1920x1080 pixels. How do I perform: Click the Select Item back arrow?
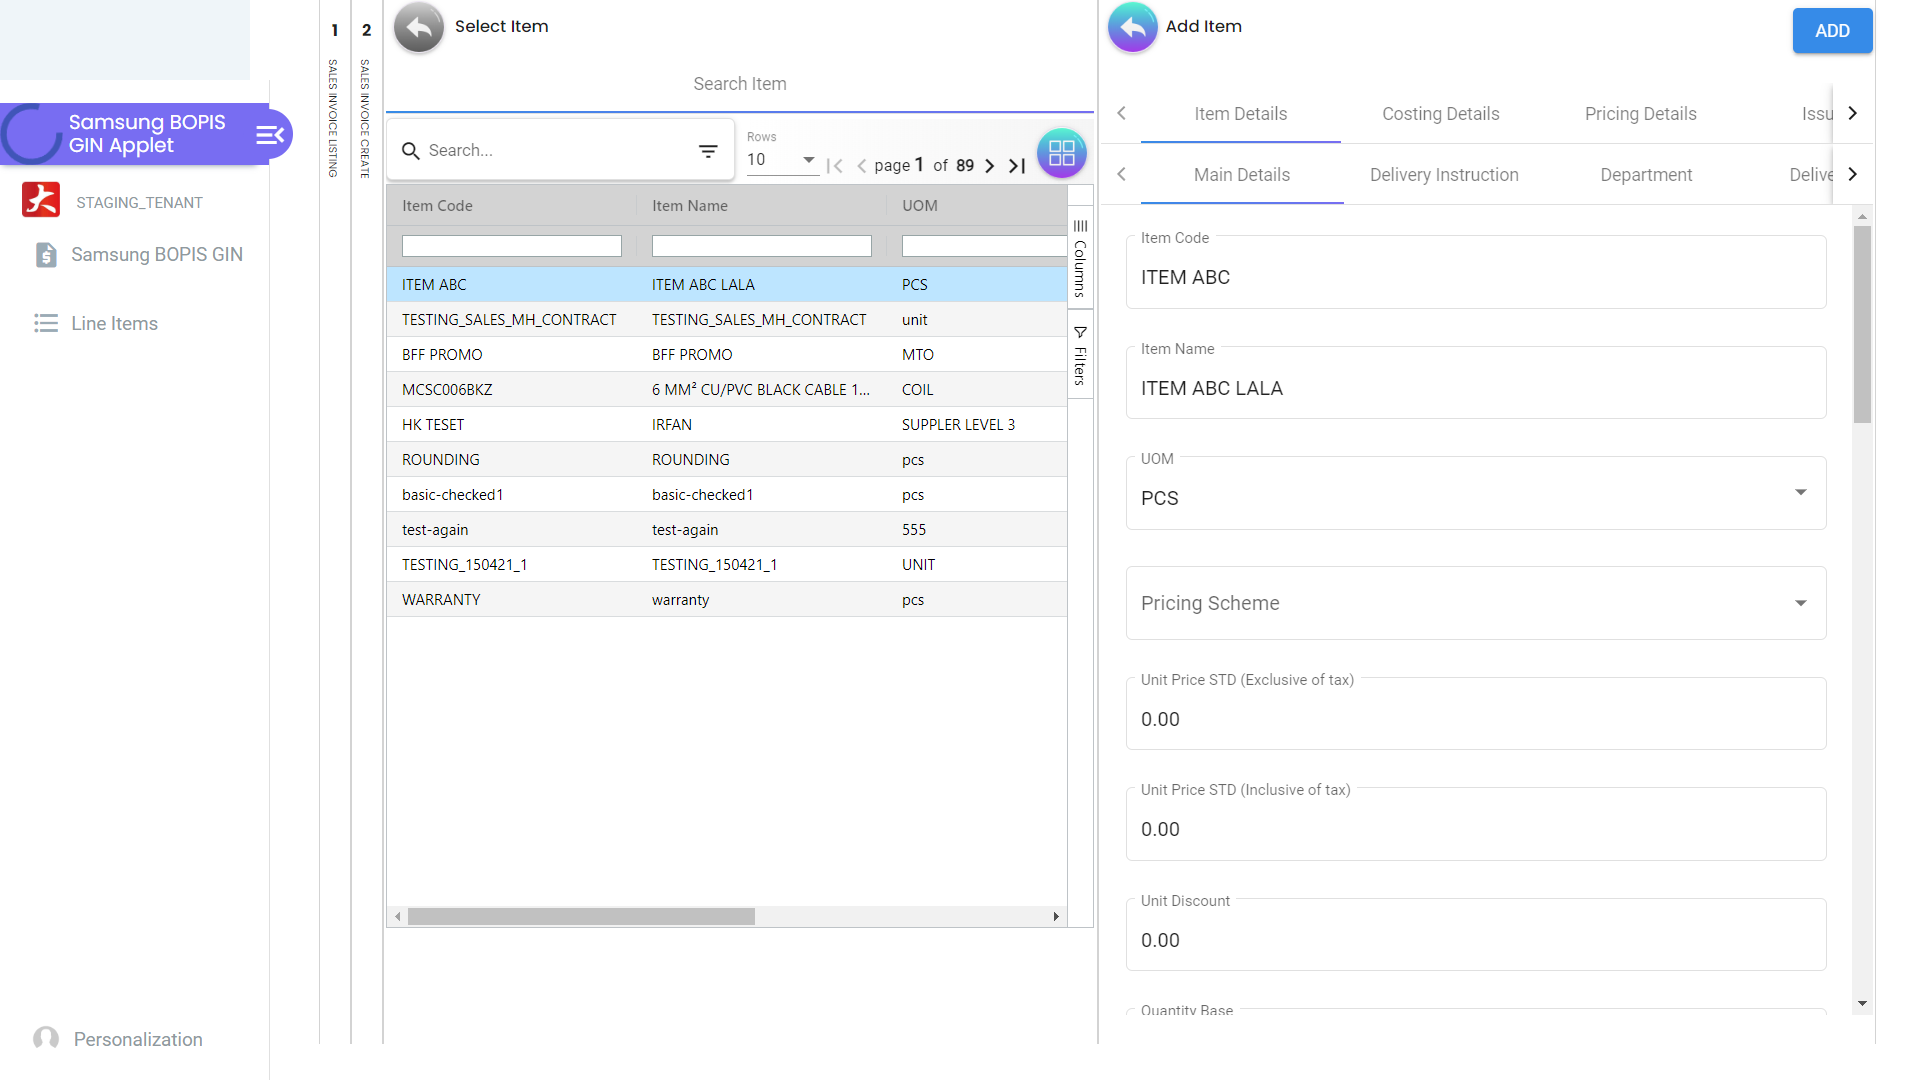(418, 27)
